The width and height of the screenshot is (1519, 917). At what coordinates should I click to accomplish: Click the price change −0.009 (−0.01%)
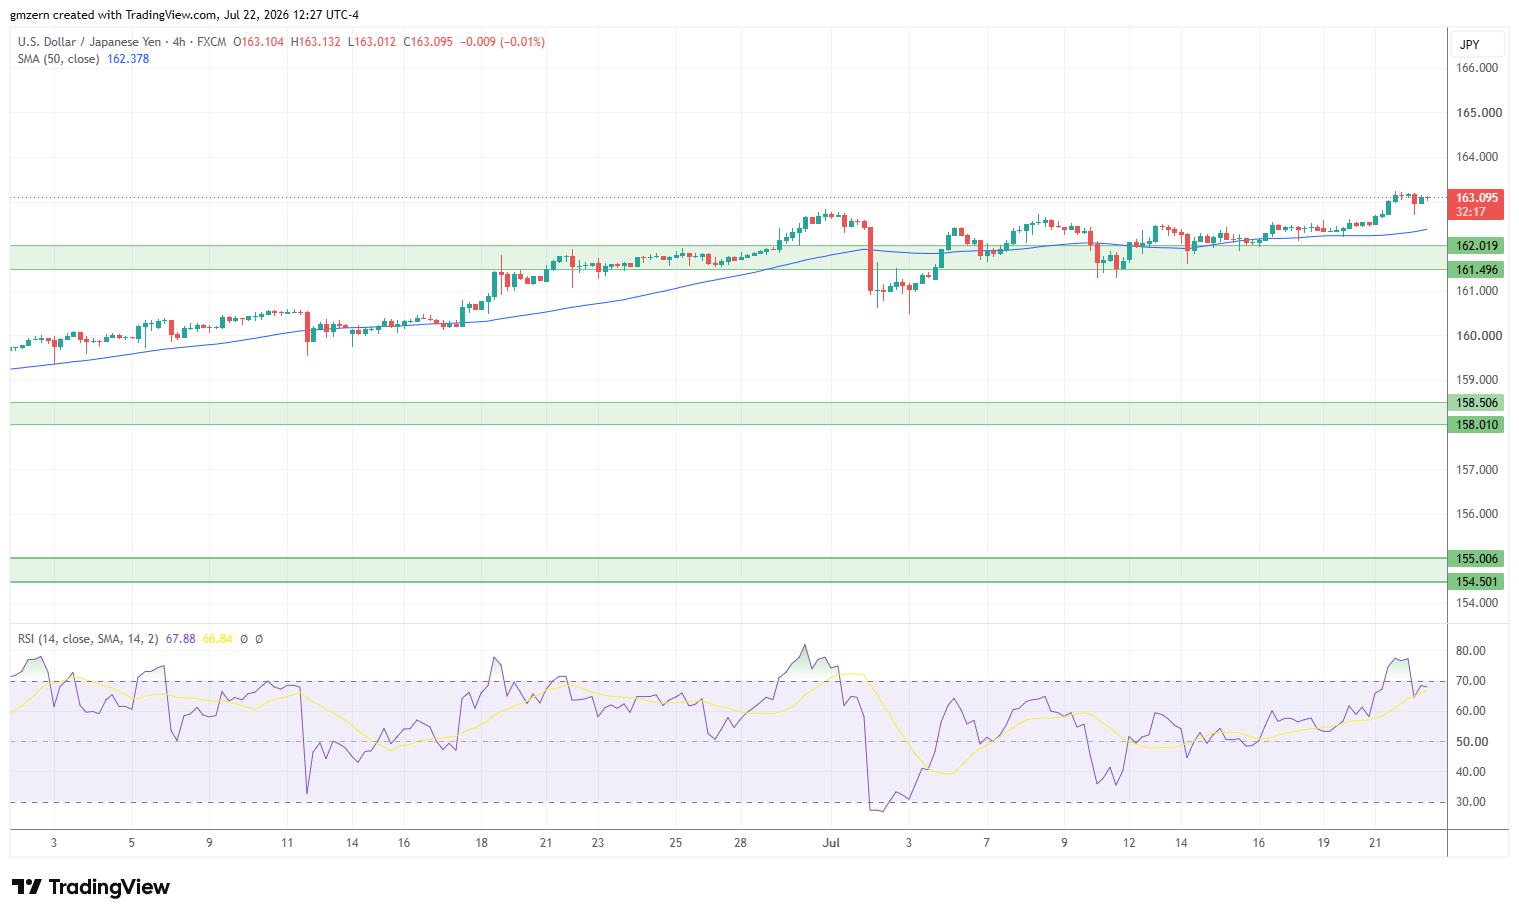pyautogui.click(x=502, y=42)
